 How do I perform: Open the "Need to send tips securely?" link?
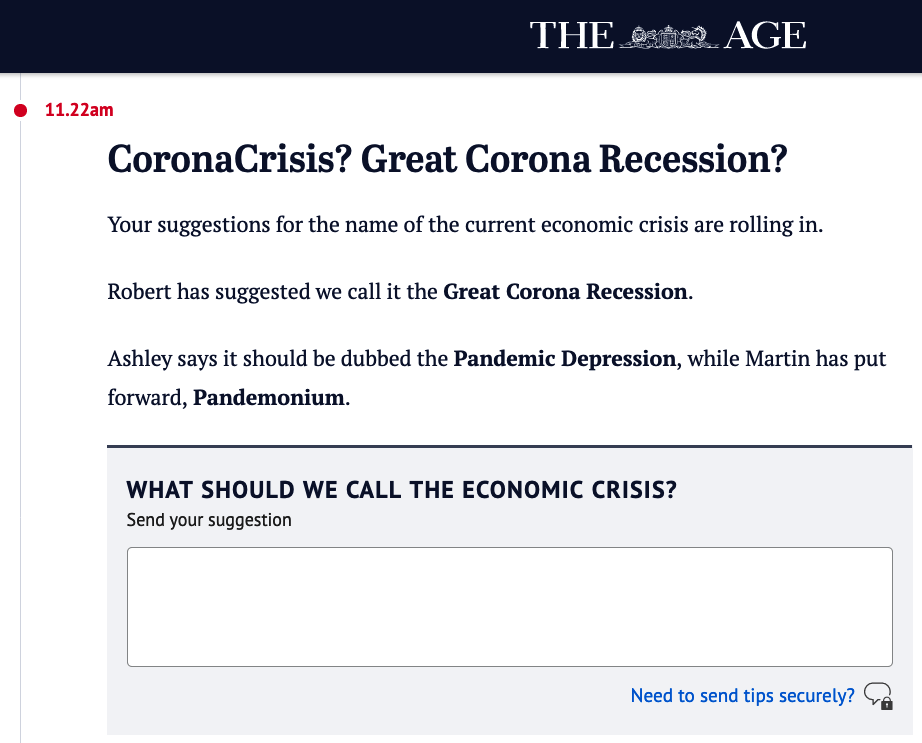click(x=742, y=695)
